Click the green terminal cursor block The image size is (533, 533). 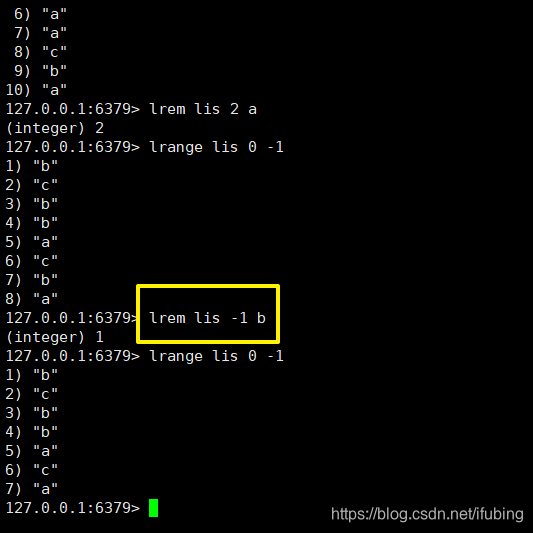click(x=153, y=508)
